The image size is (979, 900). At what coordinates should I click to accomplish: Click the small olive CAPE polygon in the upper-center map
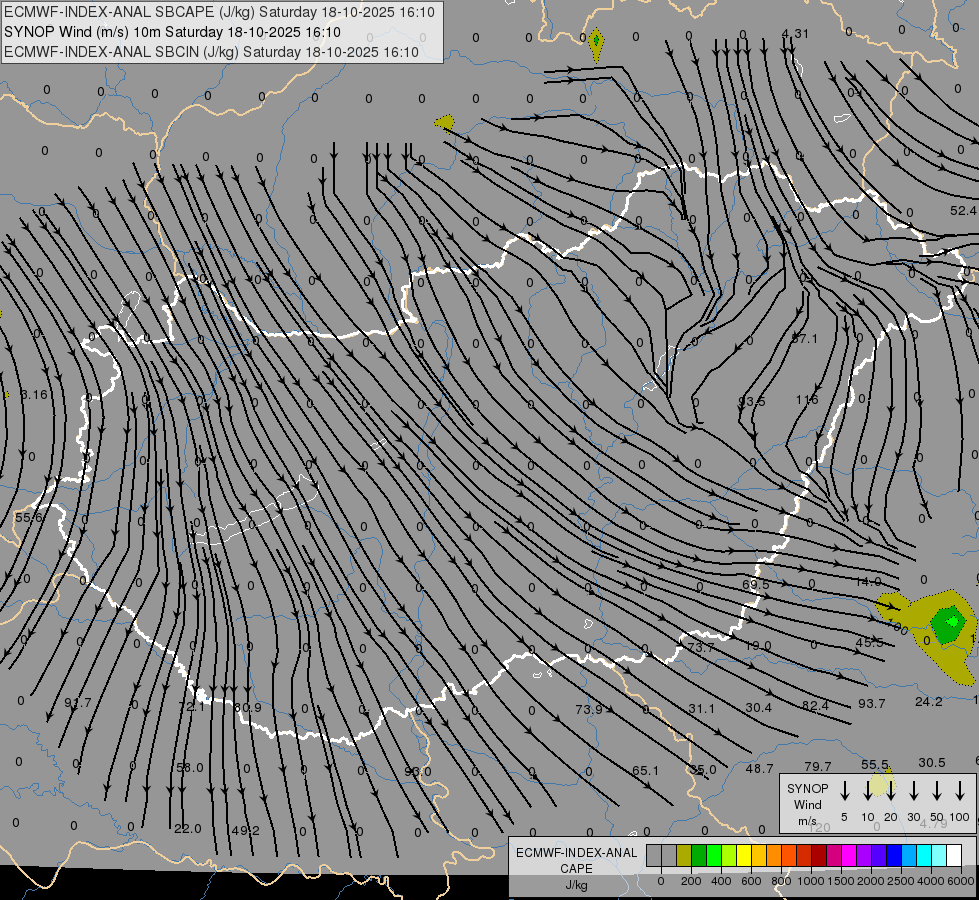coord(445,122)
